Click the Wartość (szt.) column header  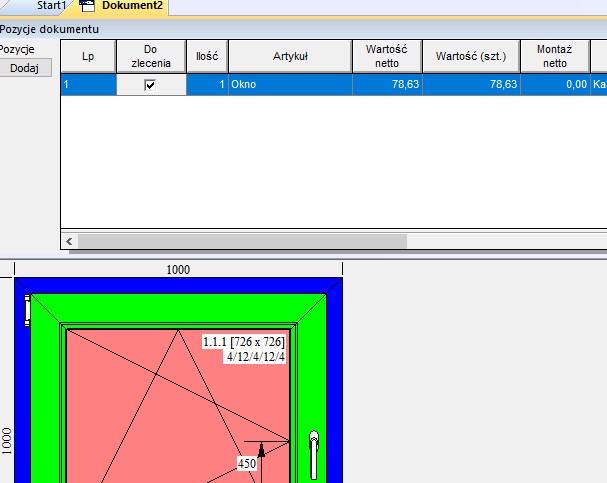(x=471, y=56)
